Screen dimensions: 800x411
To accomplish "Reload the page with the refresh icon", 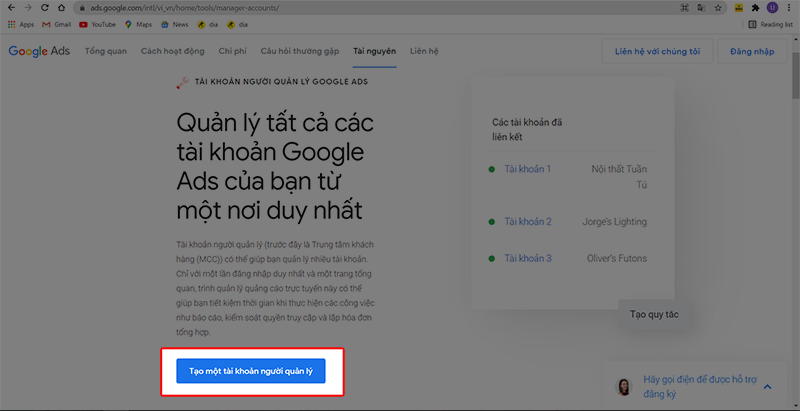I will click(45, 7).
